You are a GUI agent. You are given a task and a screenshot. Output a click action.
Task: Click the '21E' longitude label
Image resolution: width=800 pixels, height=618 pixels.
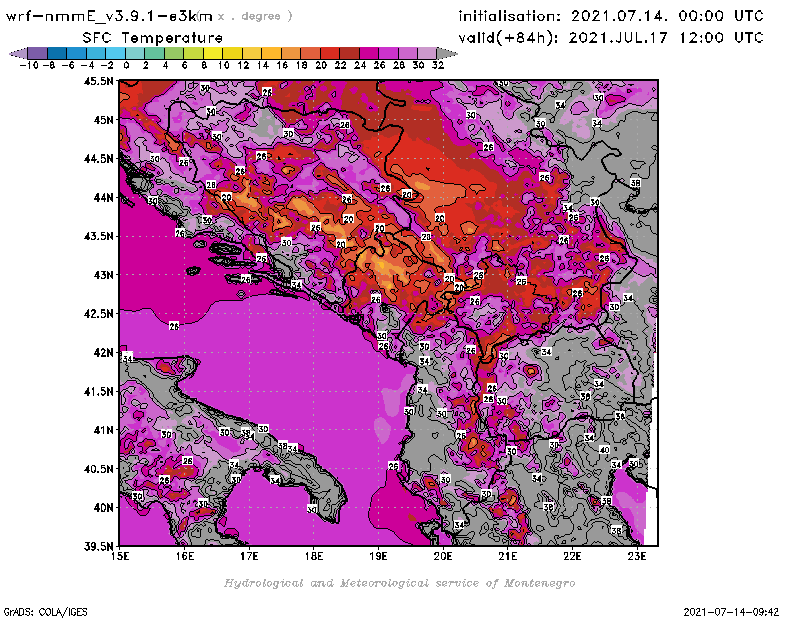pos(508,556)
